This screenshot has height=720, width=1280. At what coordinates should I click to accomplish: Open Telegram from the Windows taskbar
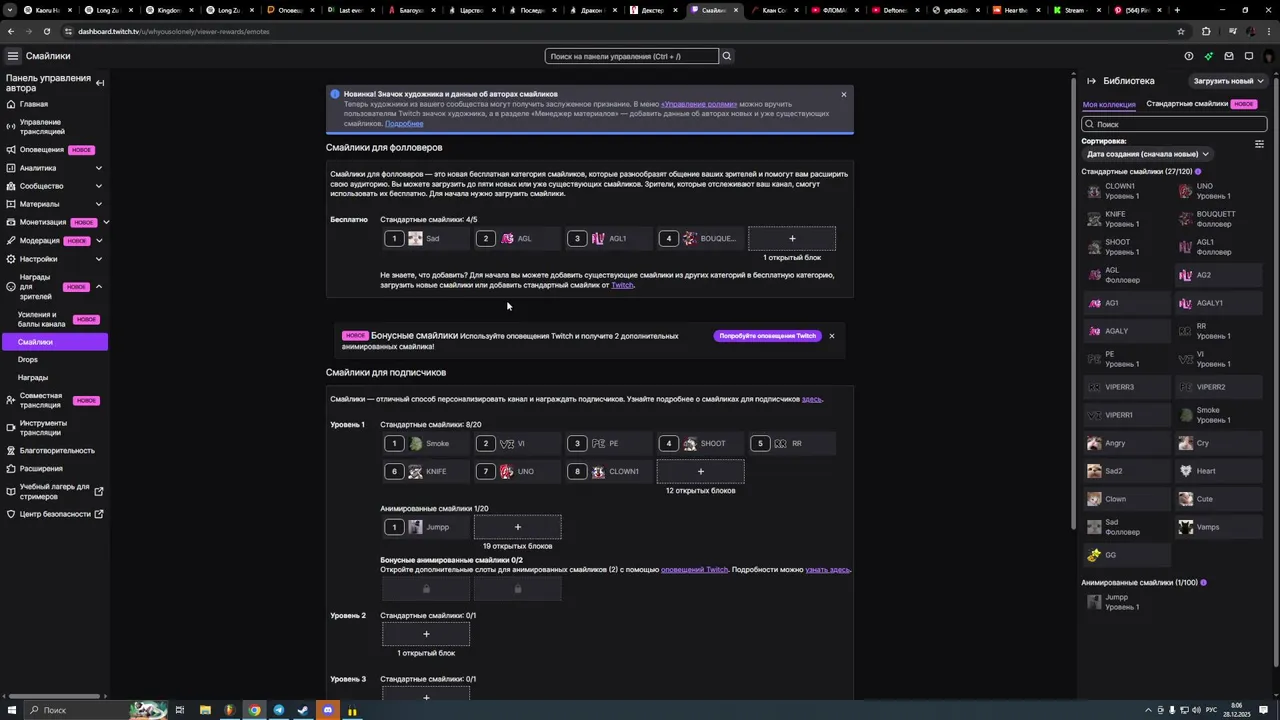[x=279, y=710]
